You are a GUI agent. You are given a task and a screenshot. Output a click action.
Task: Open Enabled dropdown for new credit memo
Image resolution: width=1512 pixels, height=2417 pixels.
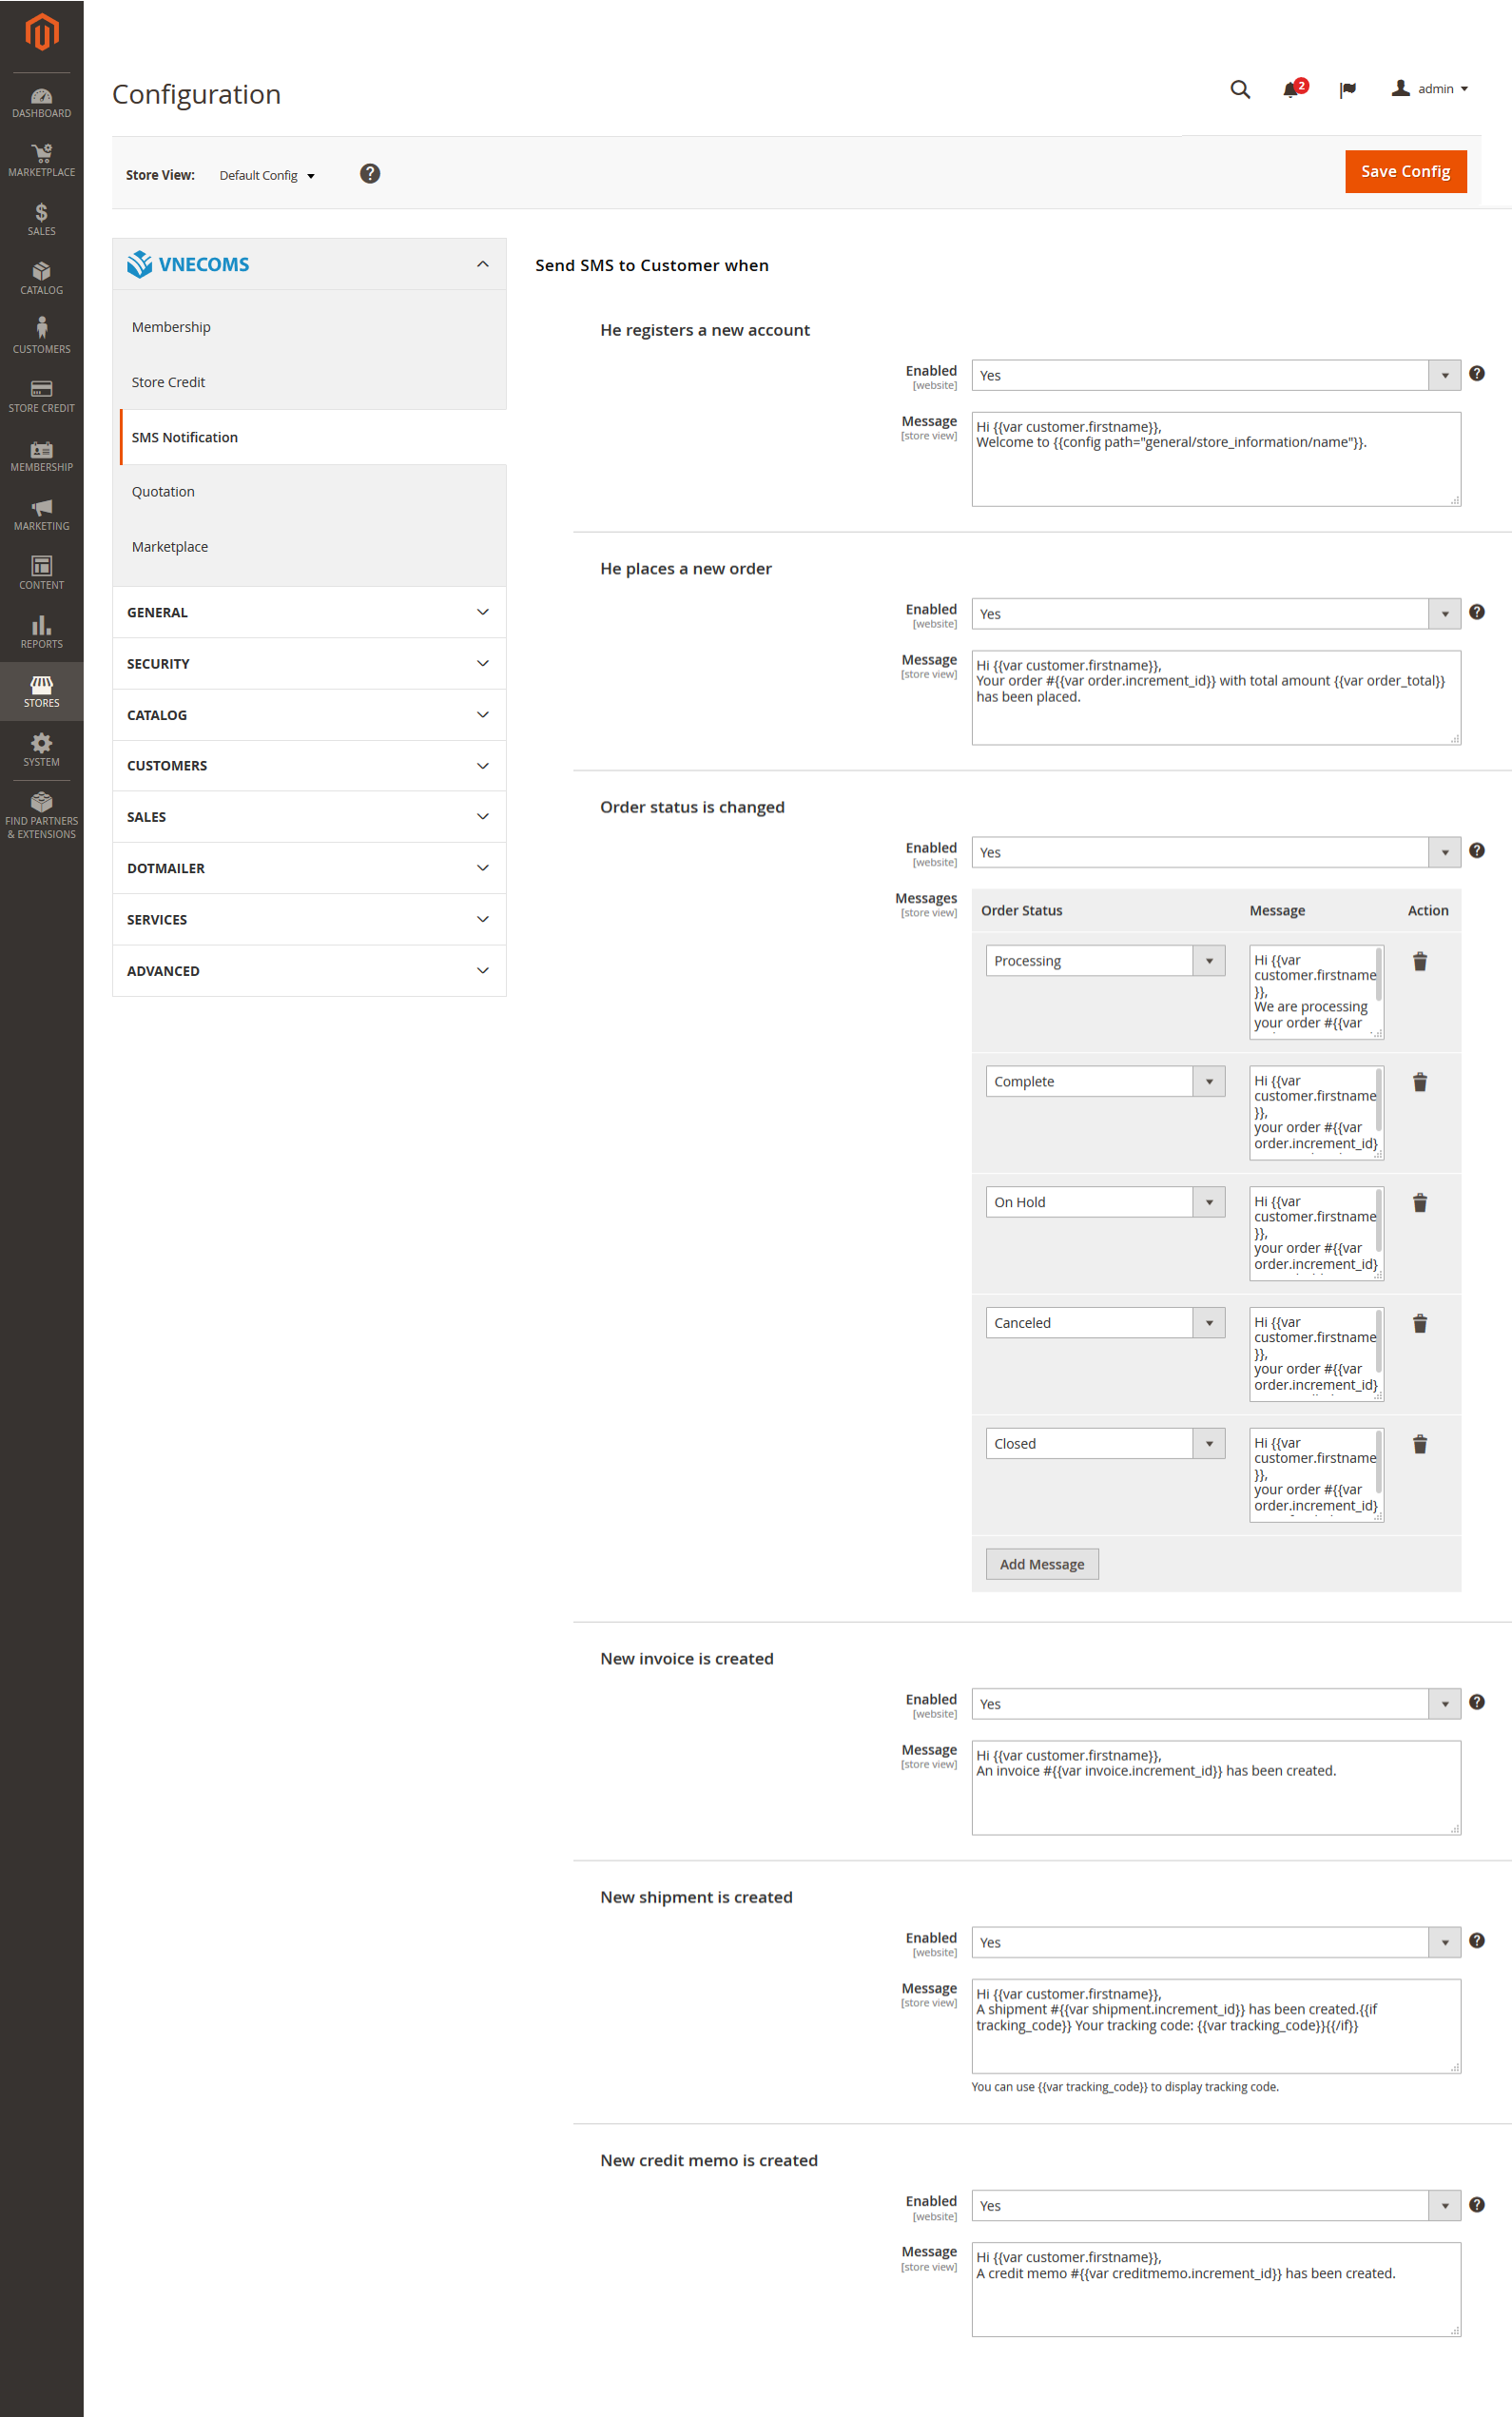[1215, 2206]
